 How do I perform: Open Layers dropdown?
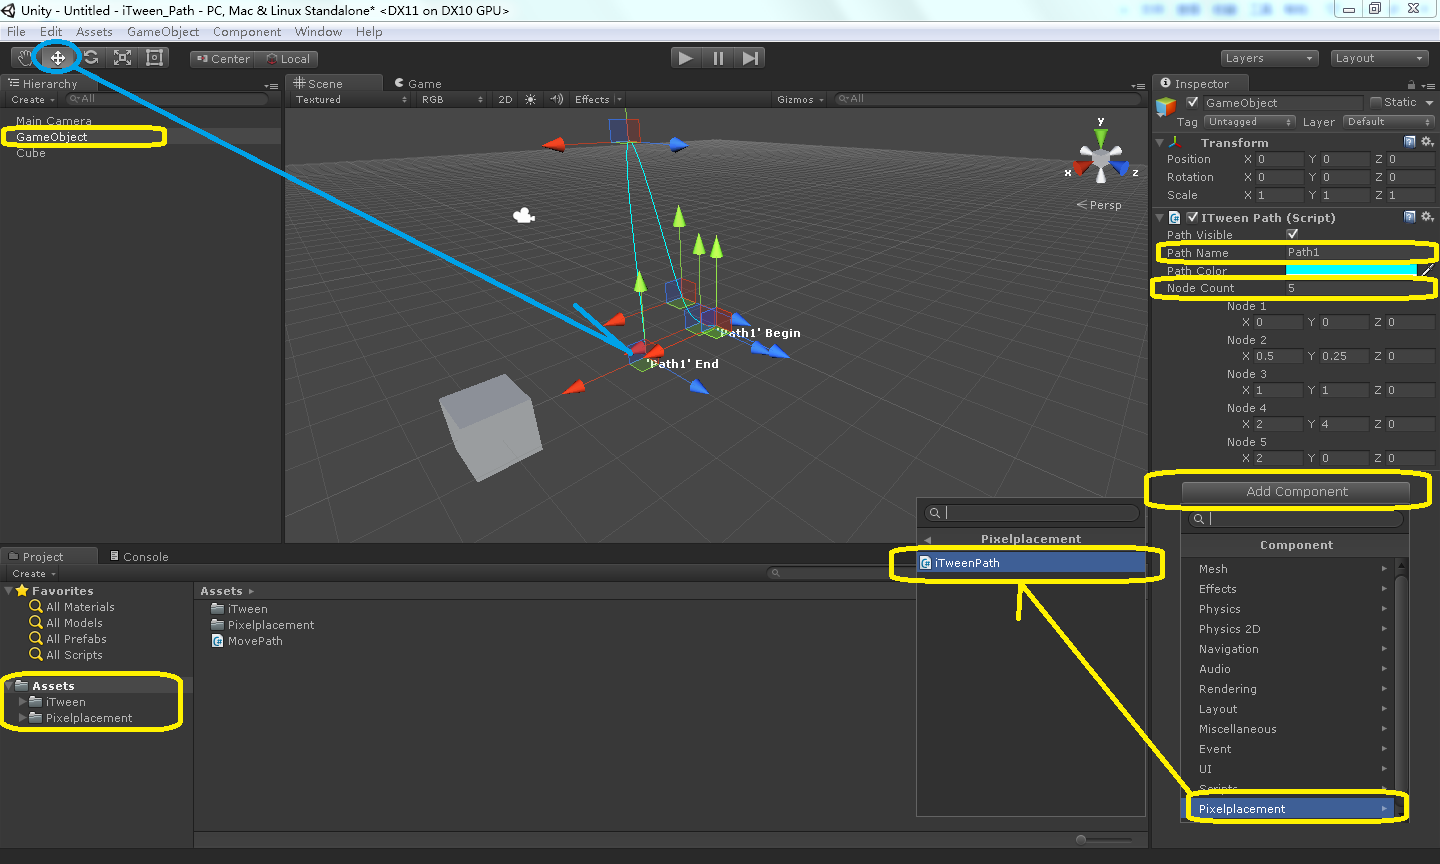click(1268, 58)
